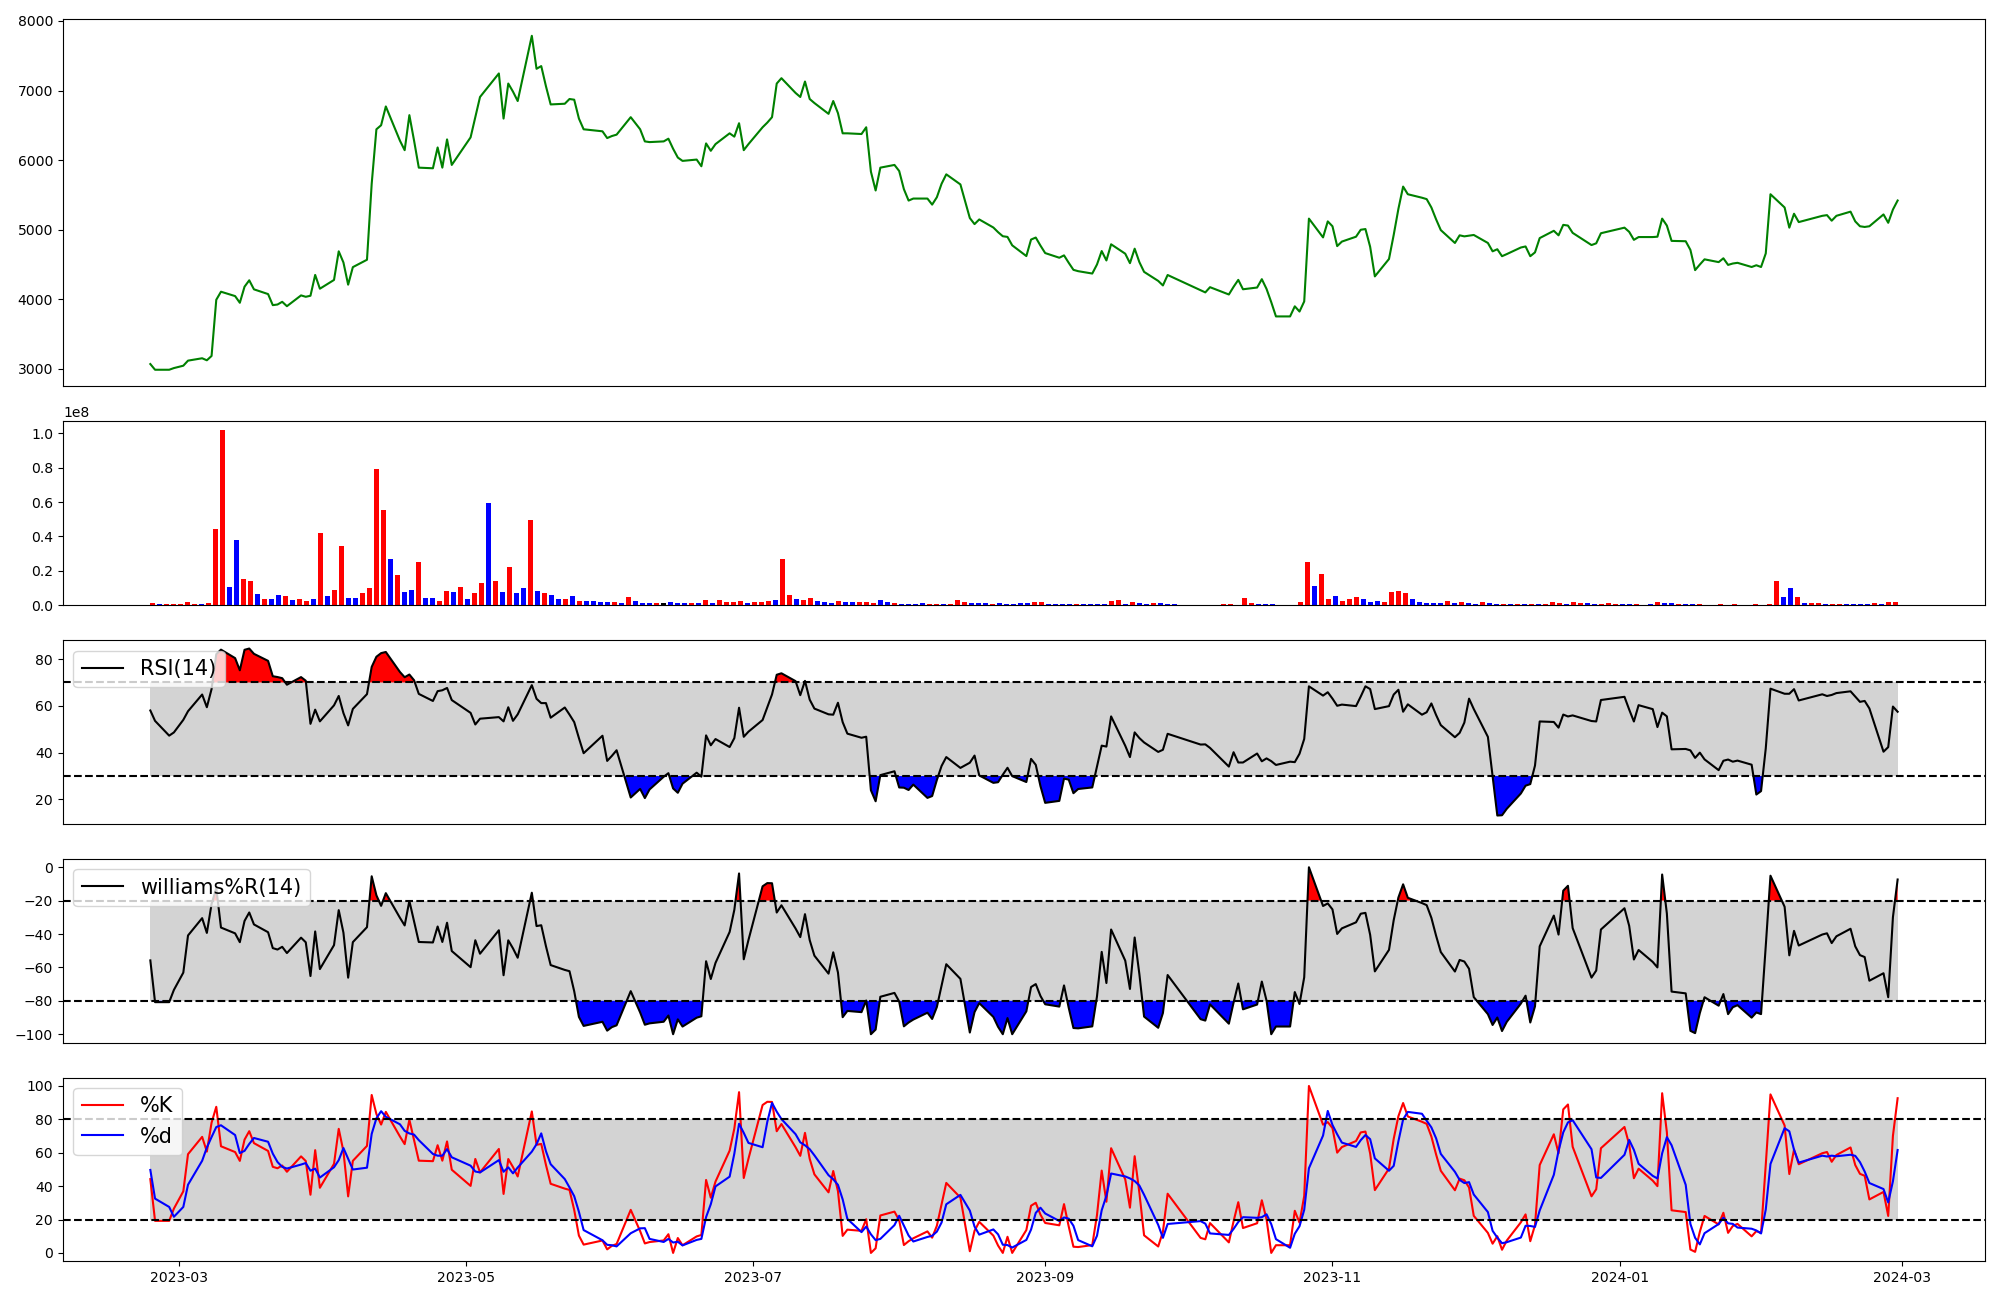Click the green price line's highest peak
Image resolution: width=2000 pixels, height=1300 pixels.
(531, 37)
